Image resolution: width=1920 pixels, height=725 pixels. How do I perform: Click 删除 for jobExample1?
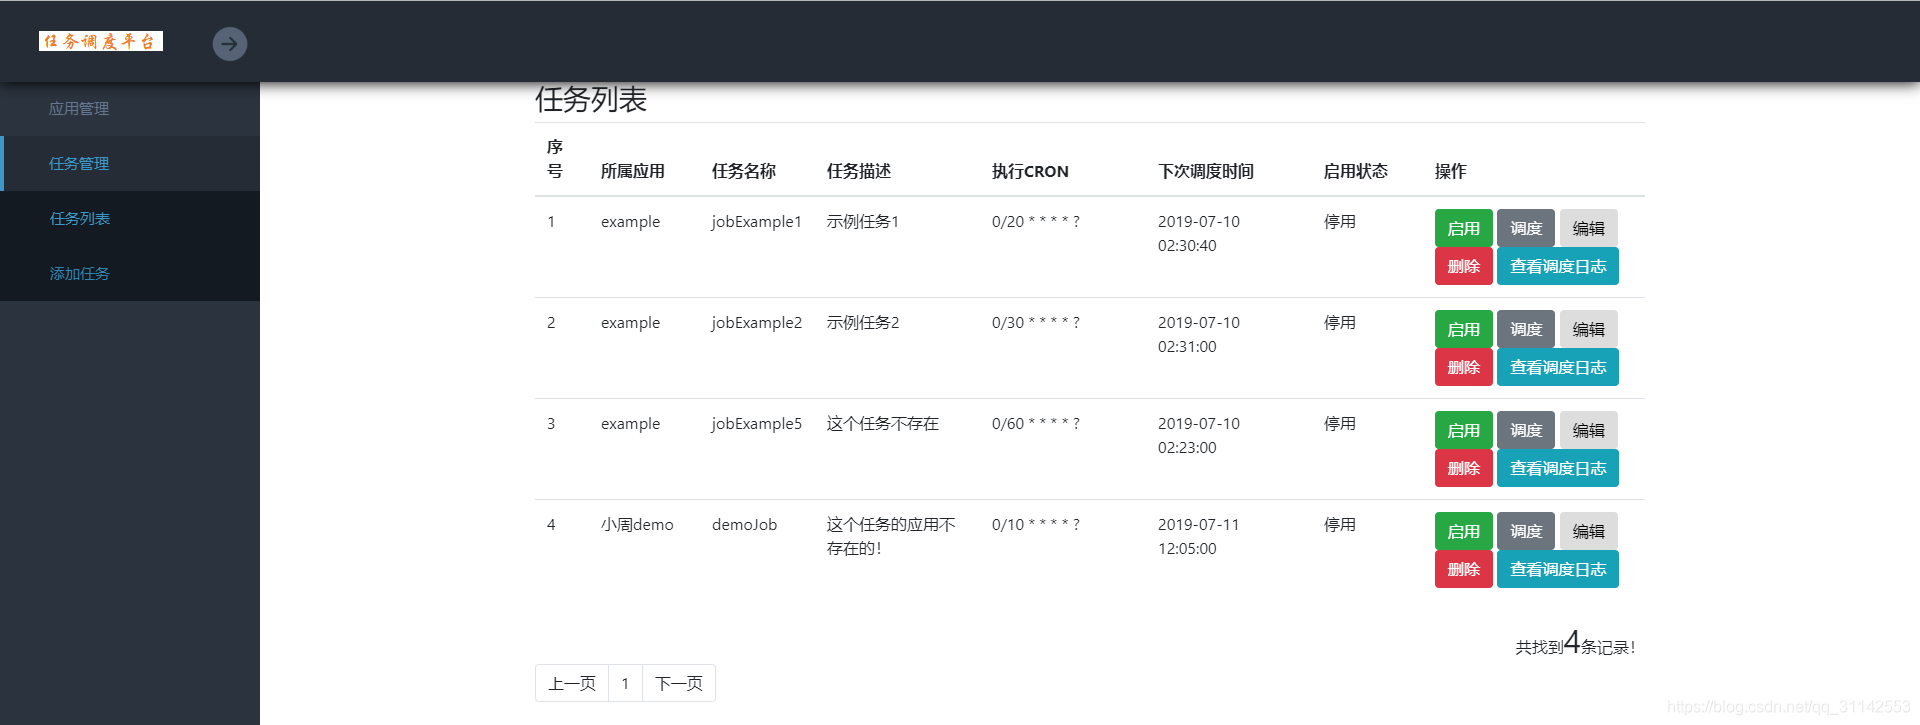pyautogui.click(x=1463, y=266)
